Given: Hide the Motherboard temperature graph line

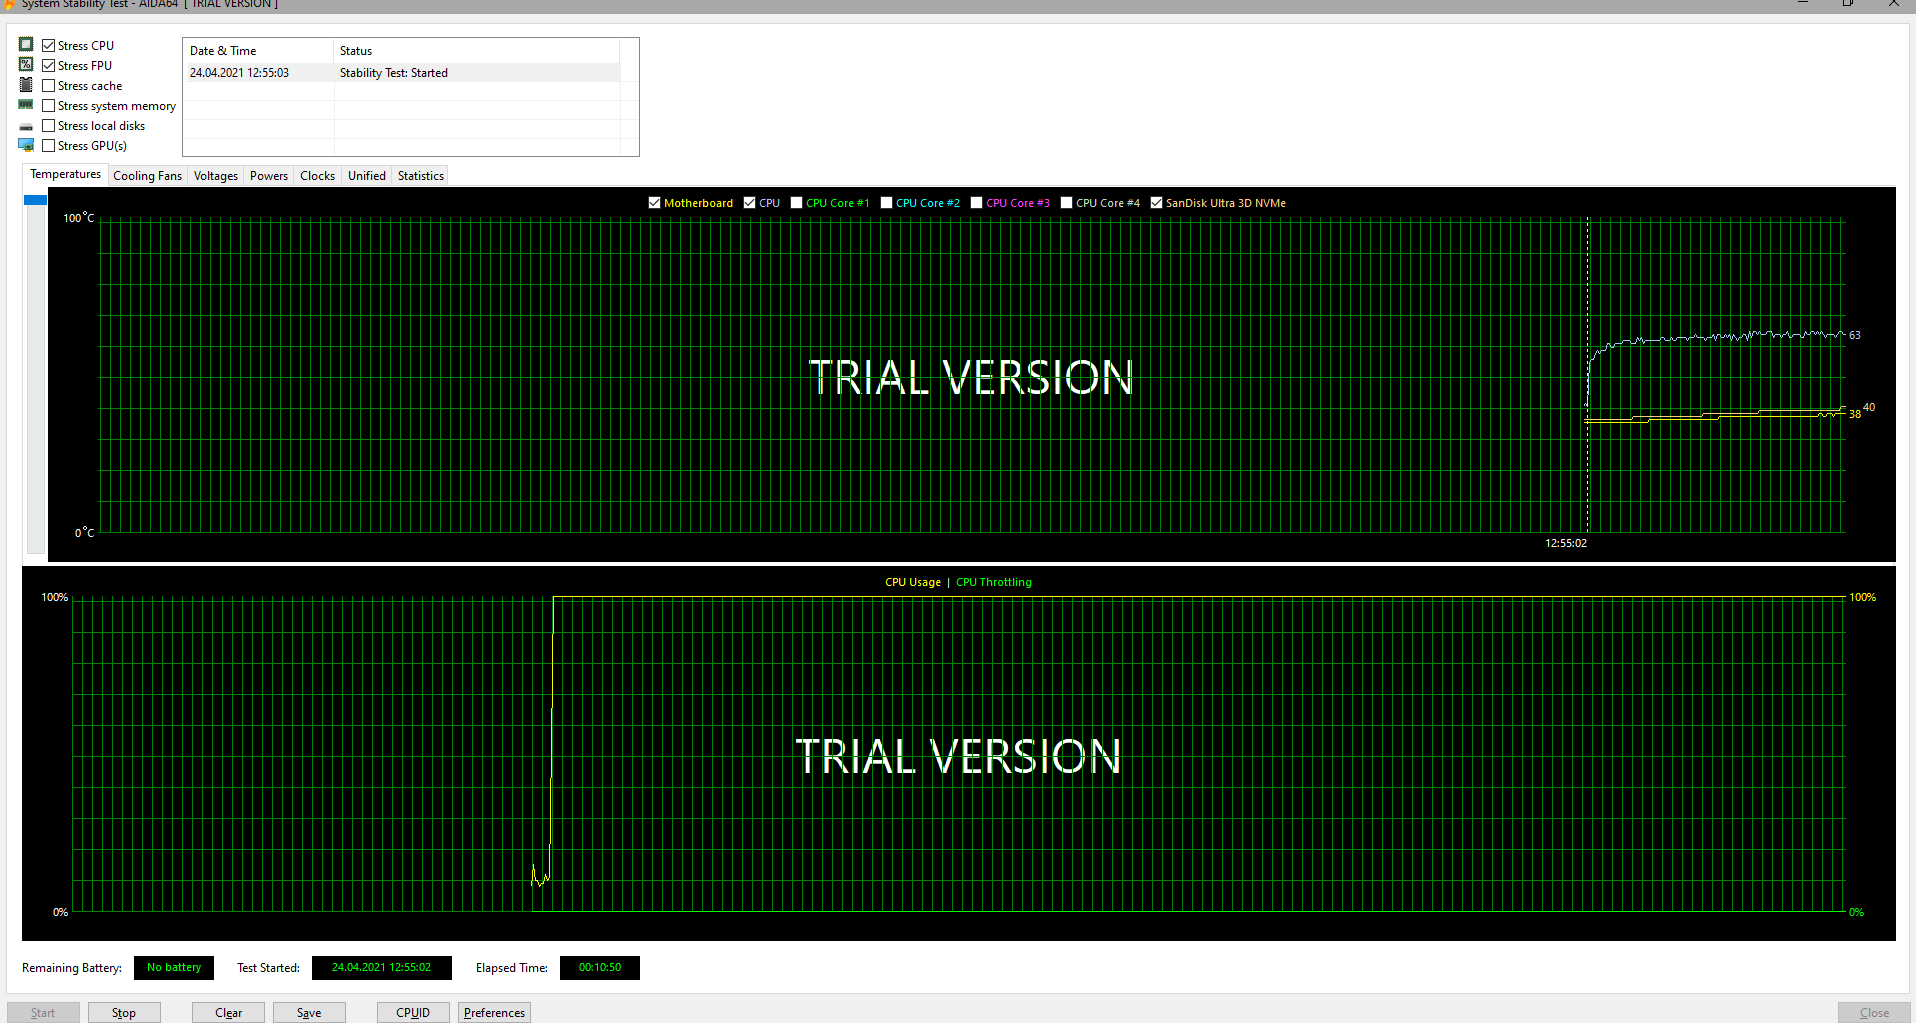Looking at the screenshot, I should tap(655, 203).
